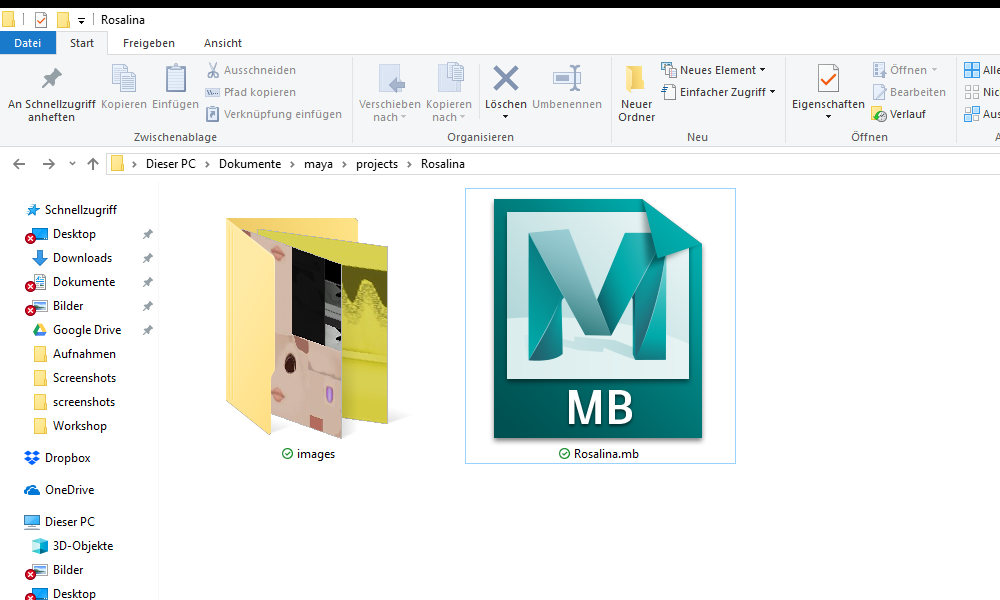Open Google Drive in sidebar
Image resolution: width=1000 pixels, height=600 pixels.
coord(87,330)
